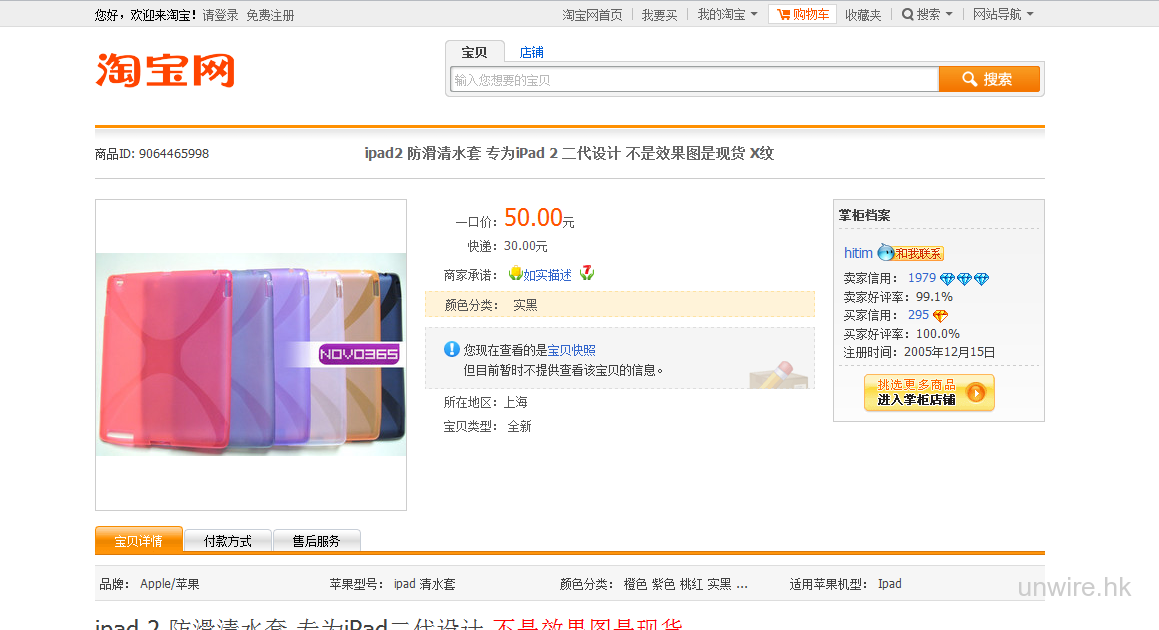Switch to the 店铺 search tab
This screenshot has width=1159, height=630.
coord(531,52)
